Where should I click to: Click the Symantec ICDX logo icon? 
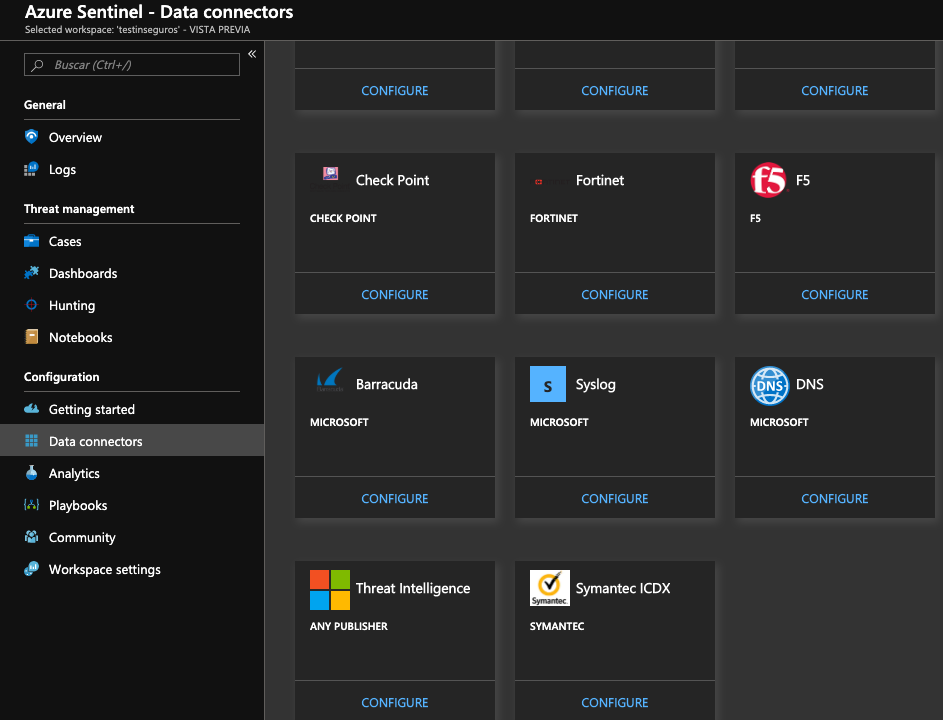(549, 589)
